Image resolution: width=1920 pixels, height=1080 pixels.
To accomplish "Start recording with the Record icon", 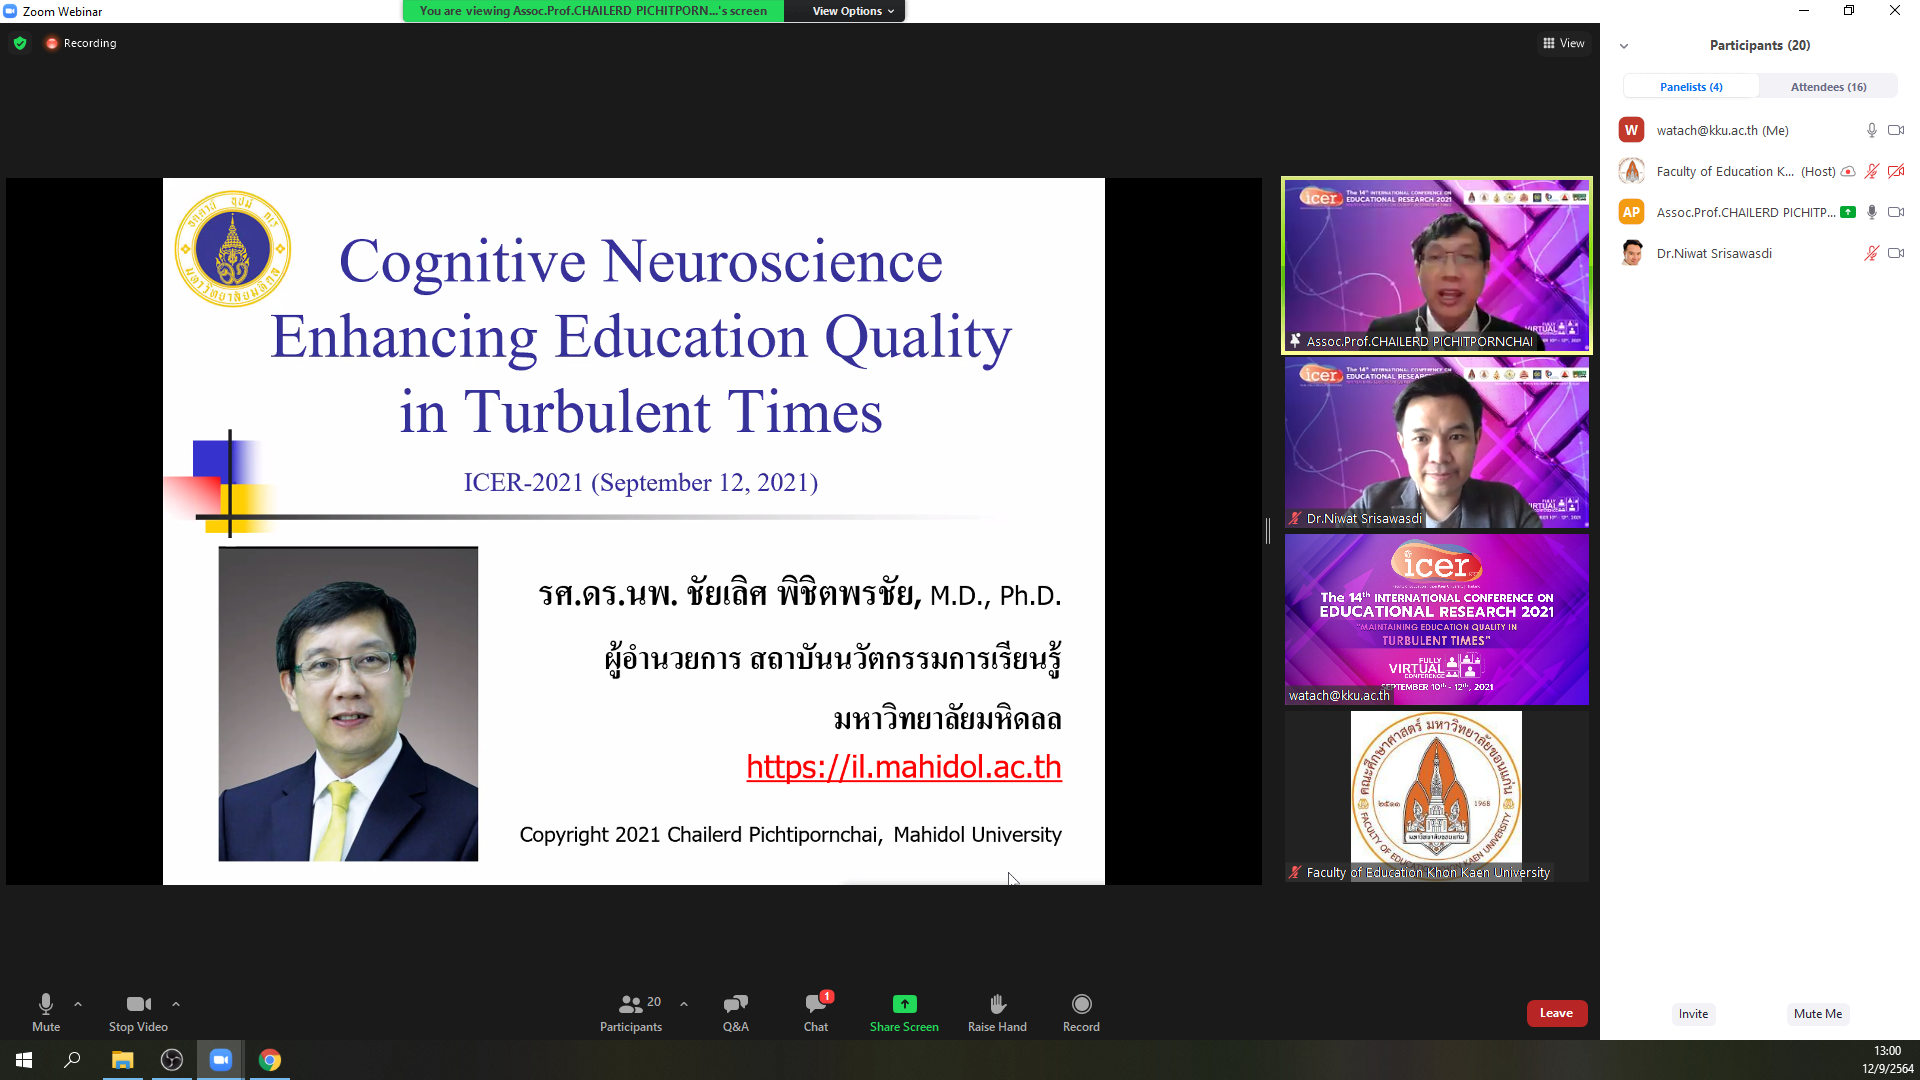I will 1081,1004.
